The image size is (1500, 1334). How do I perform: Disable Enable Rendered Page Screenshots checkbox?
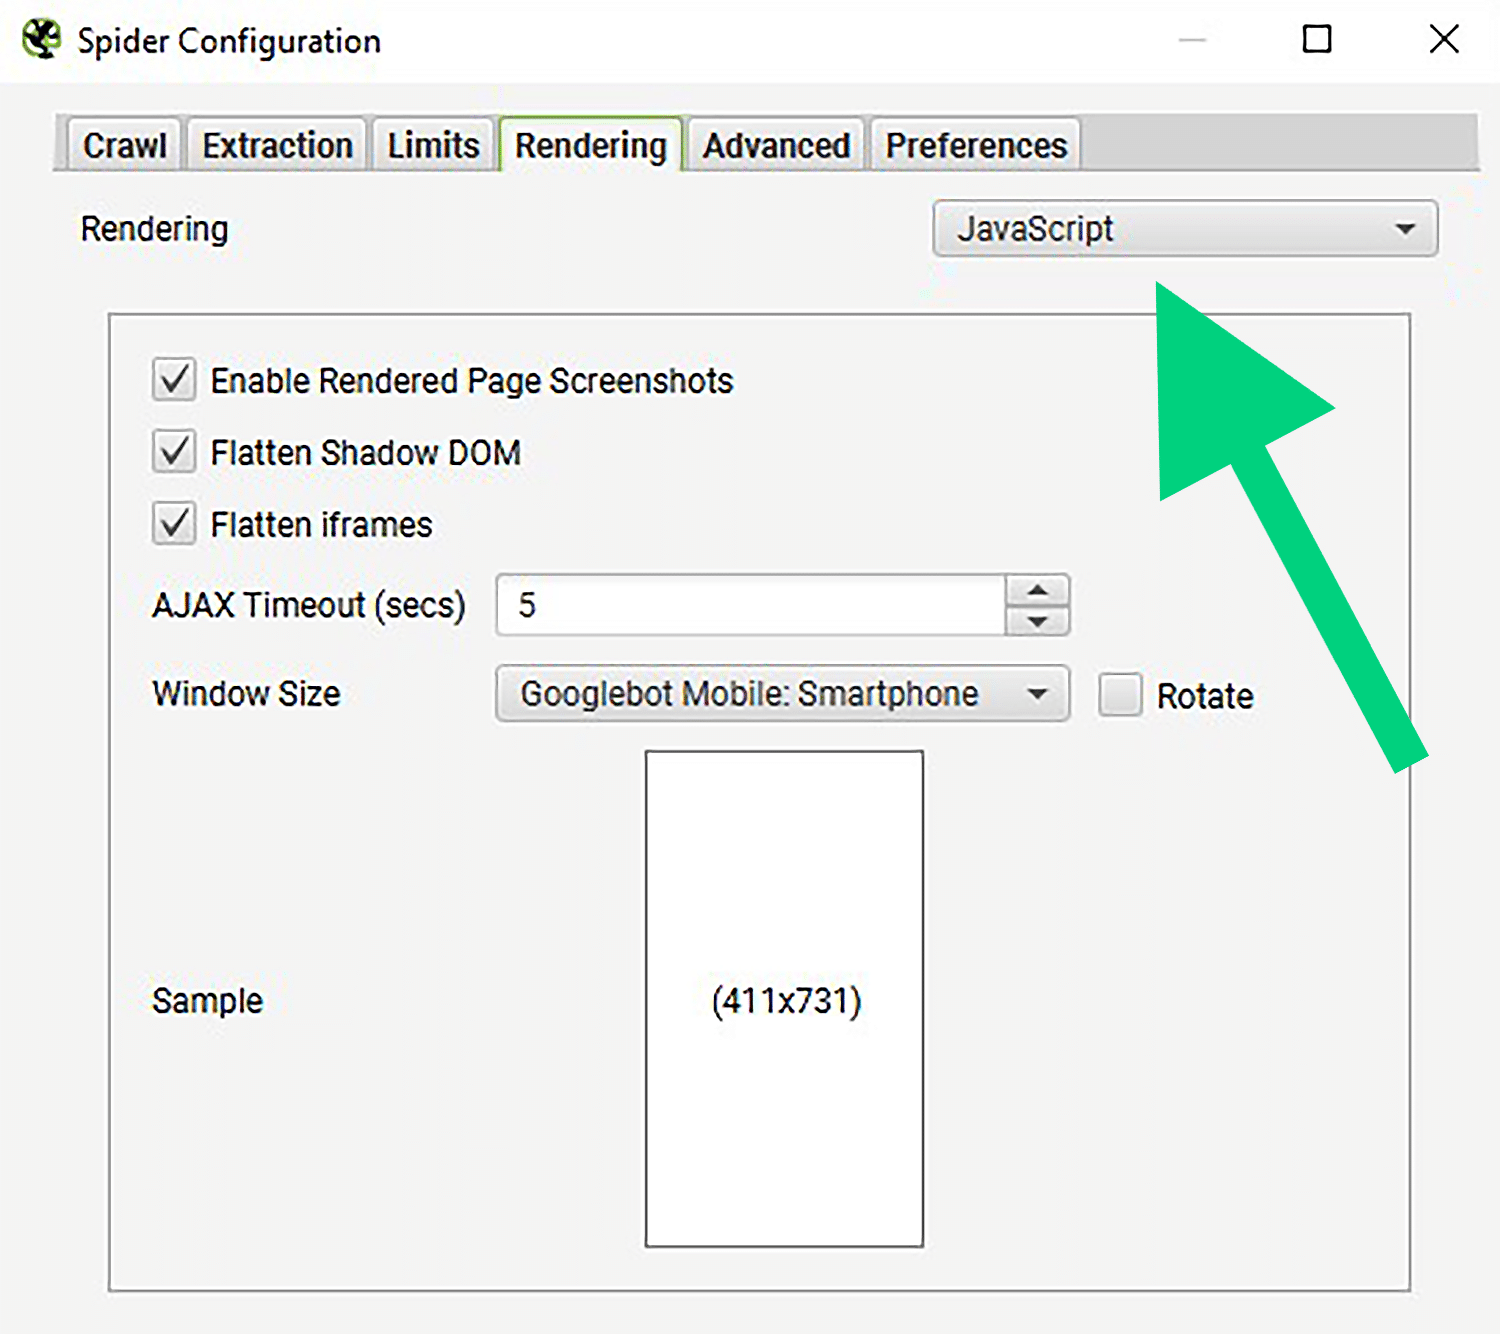174,380
